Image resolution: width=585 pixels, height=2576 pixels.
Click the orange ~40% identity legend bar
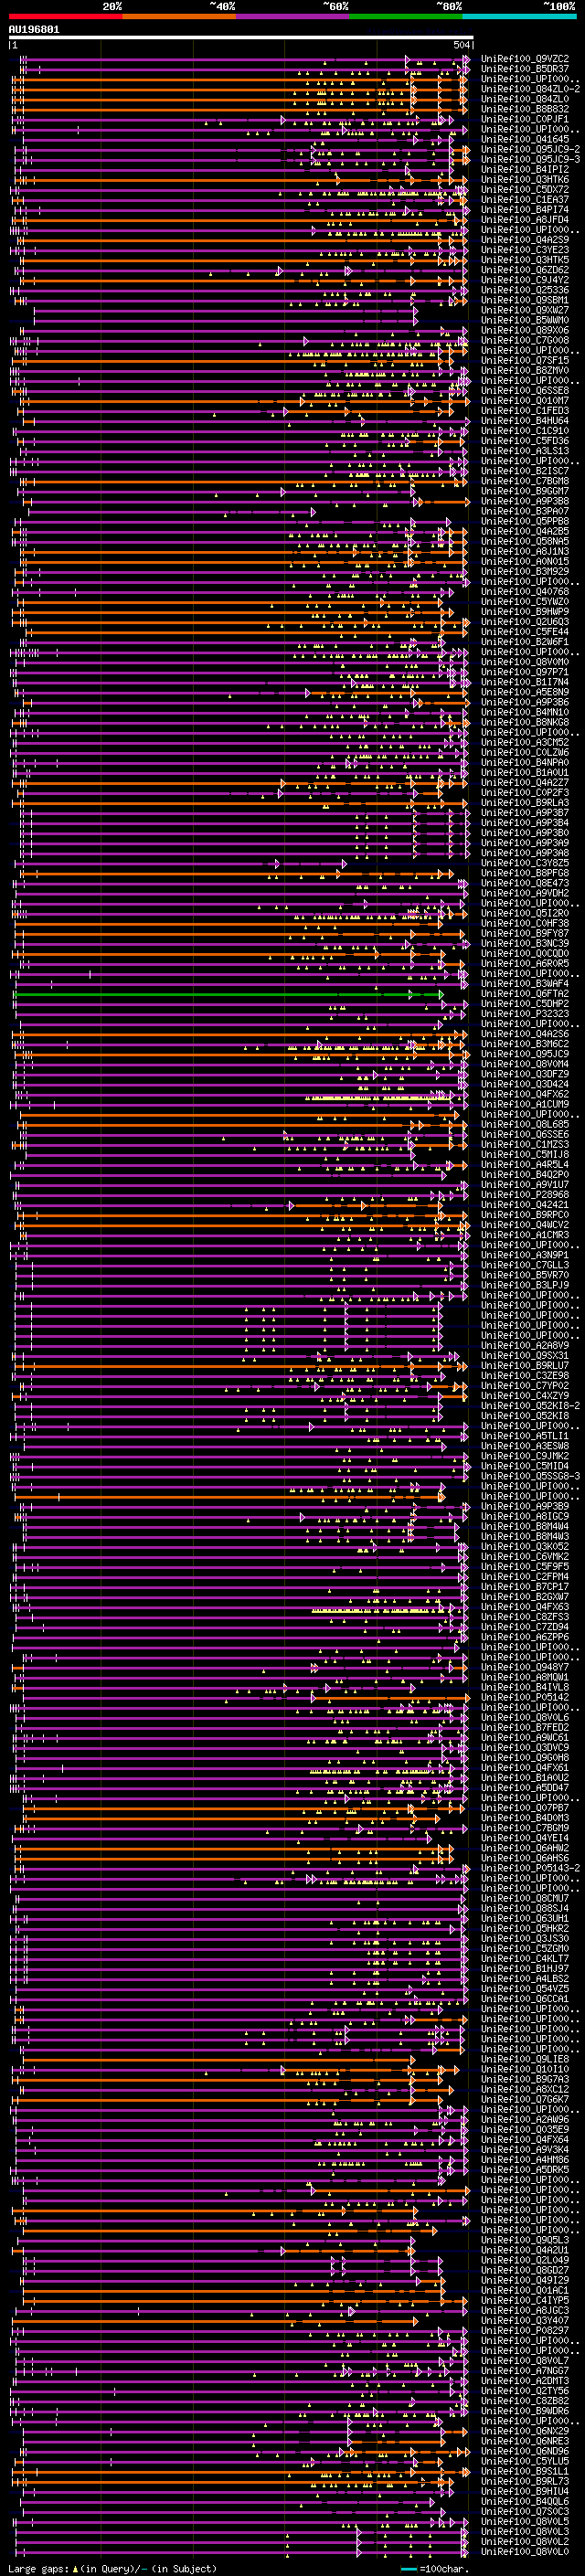tap(179, 16)
